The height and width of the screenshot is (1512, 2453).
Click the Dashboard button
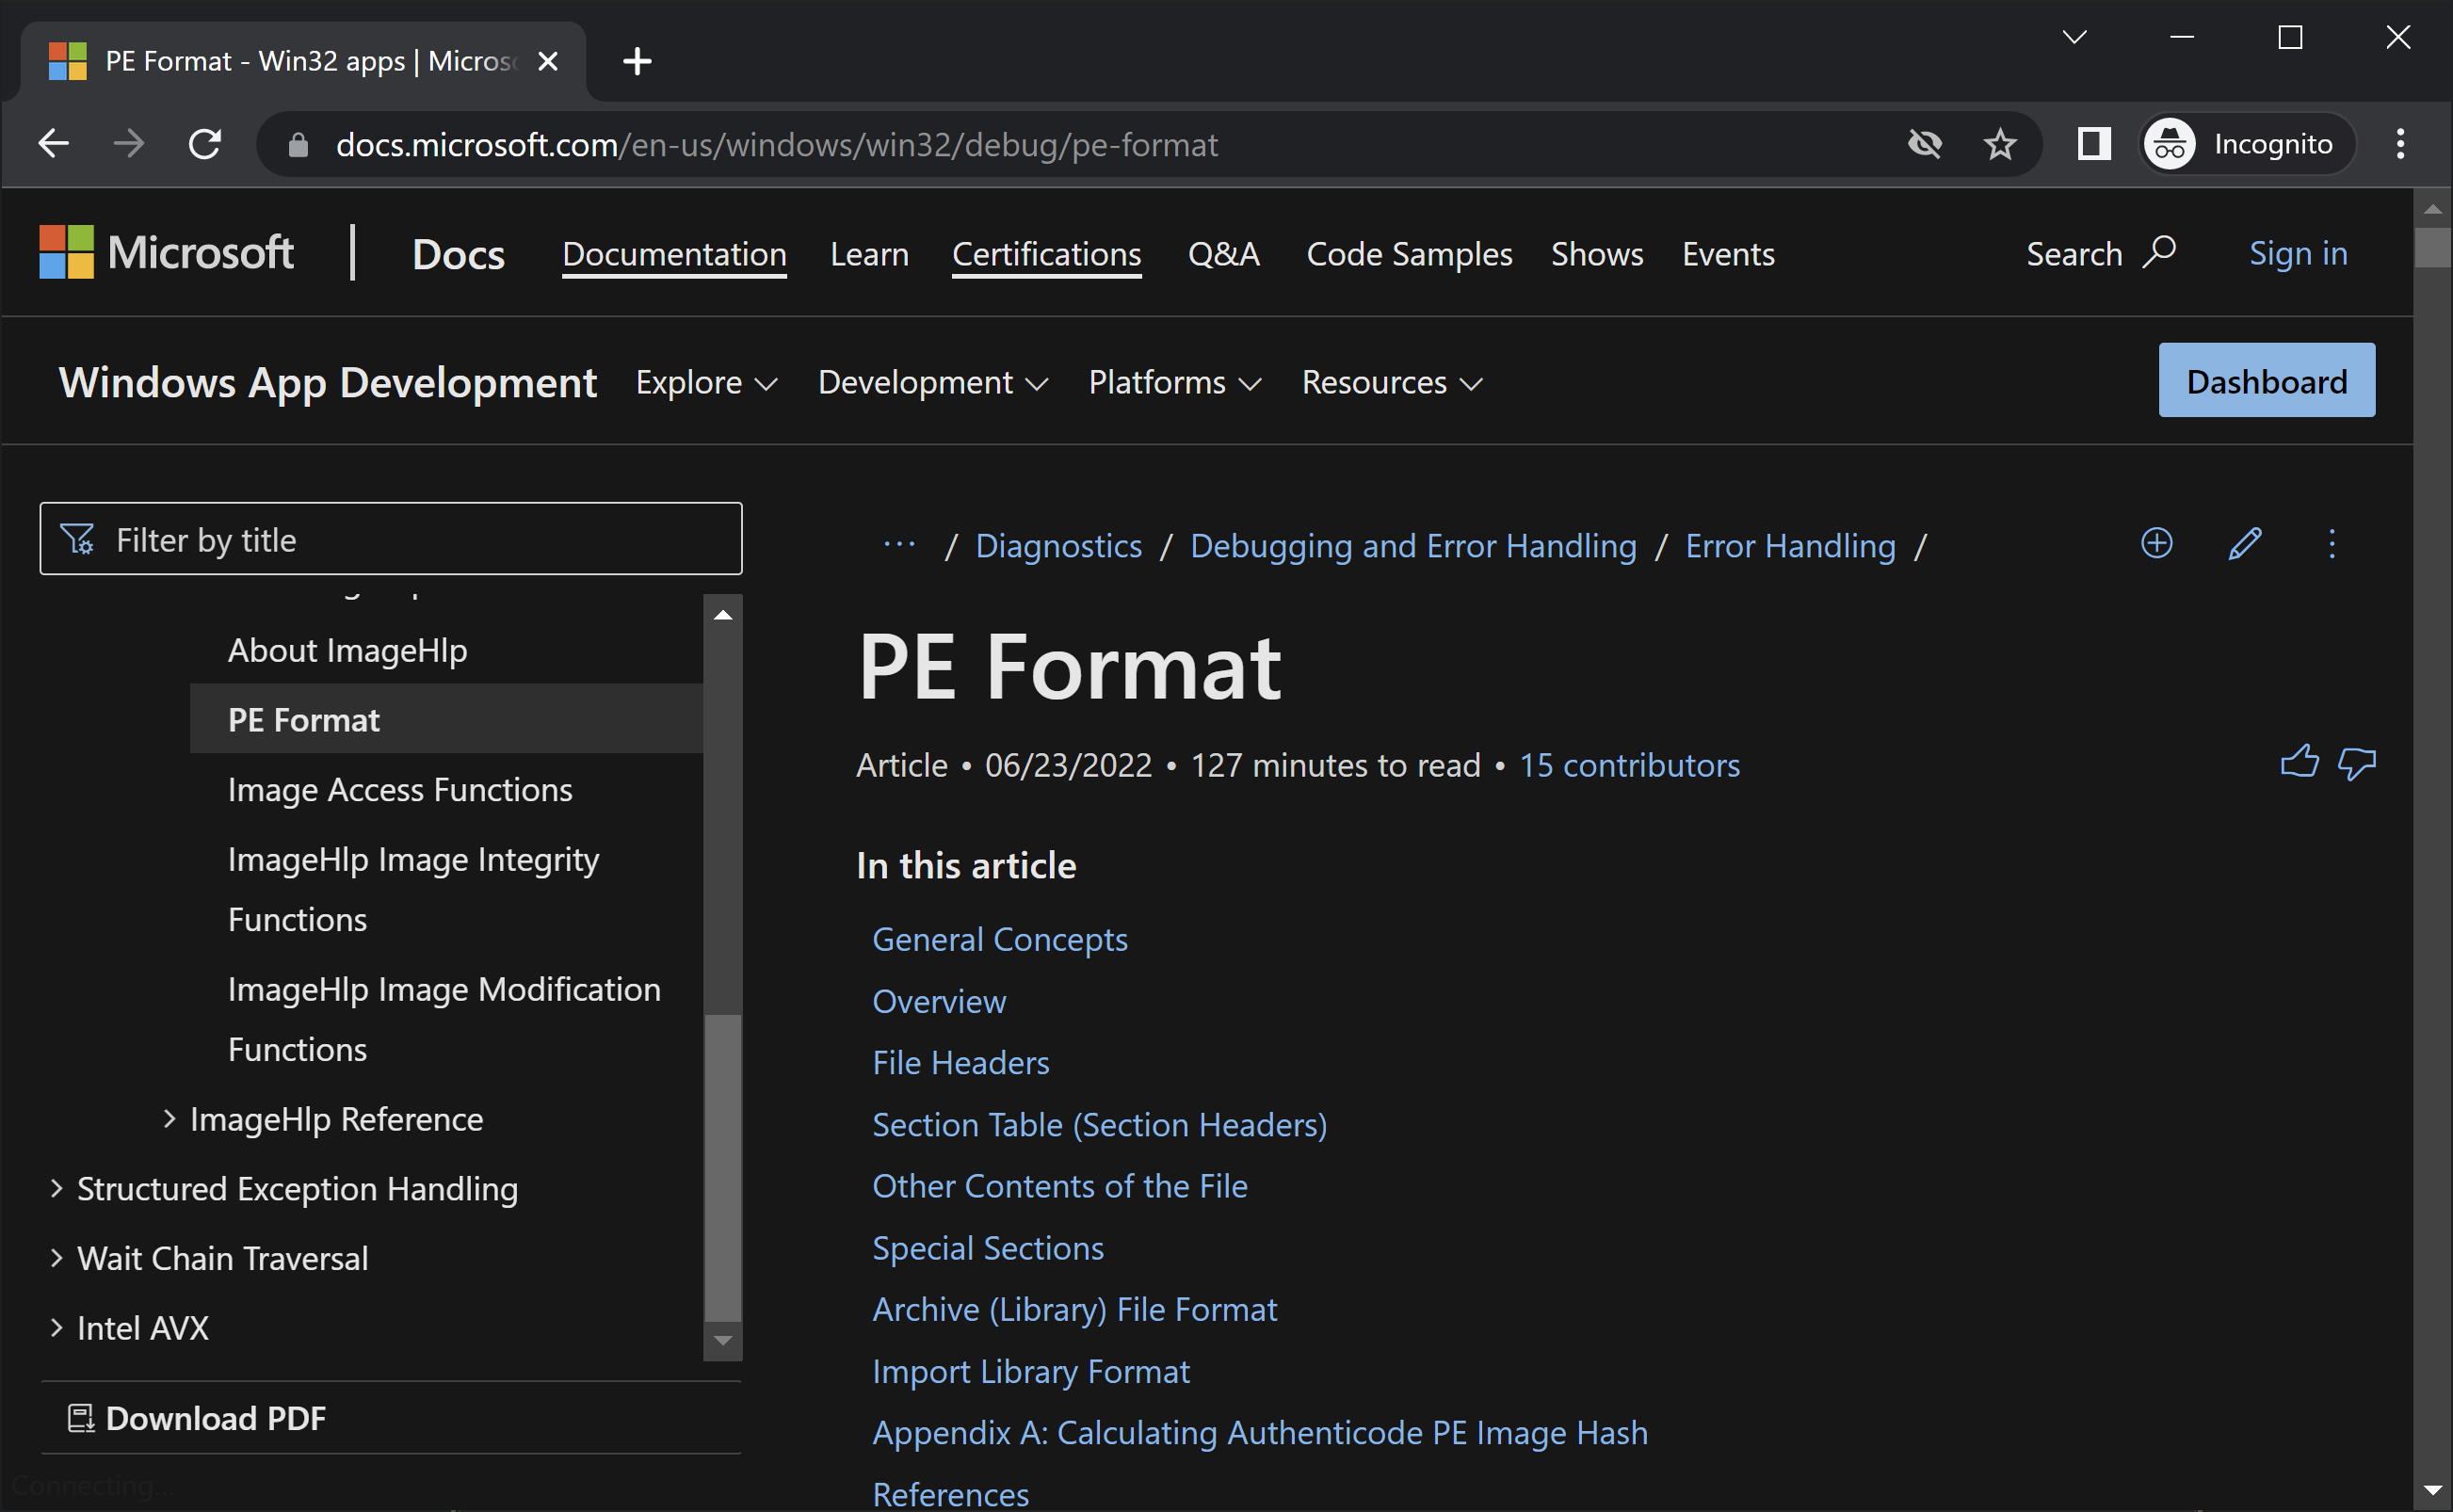[2265, 381]
